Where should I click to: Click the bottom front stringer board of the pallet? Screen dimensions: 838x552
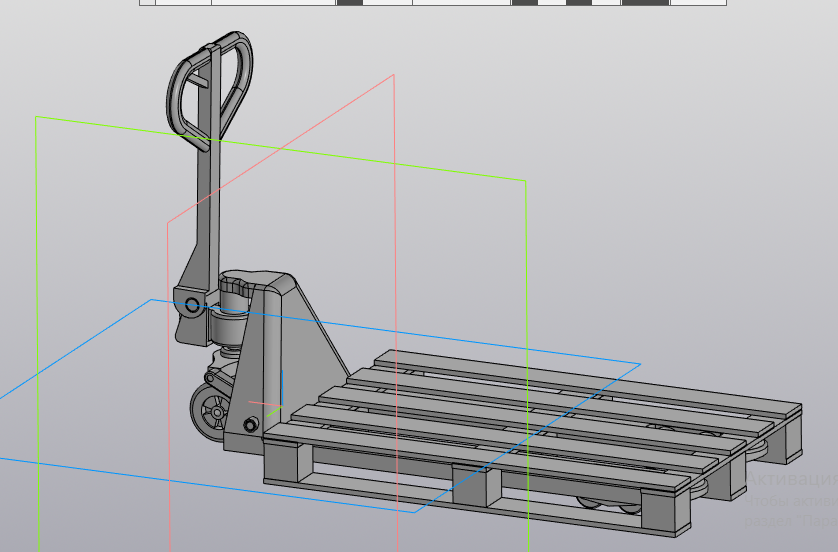click(380, 490)
